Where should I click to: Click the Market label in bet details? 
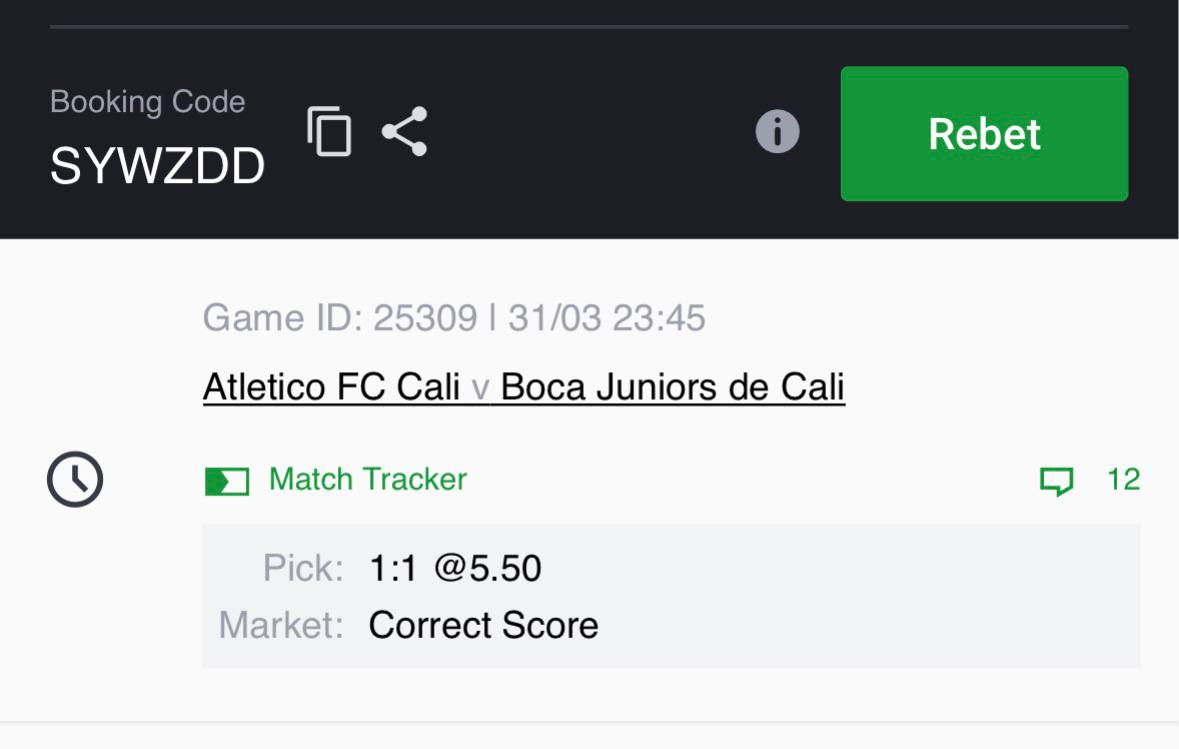pyautogui.click(x=281, y=625)
